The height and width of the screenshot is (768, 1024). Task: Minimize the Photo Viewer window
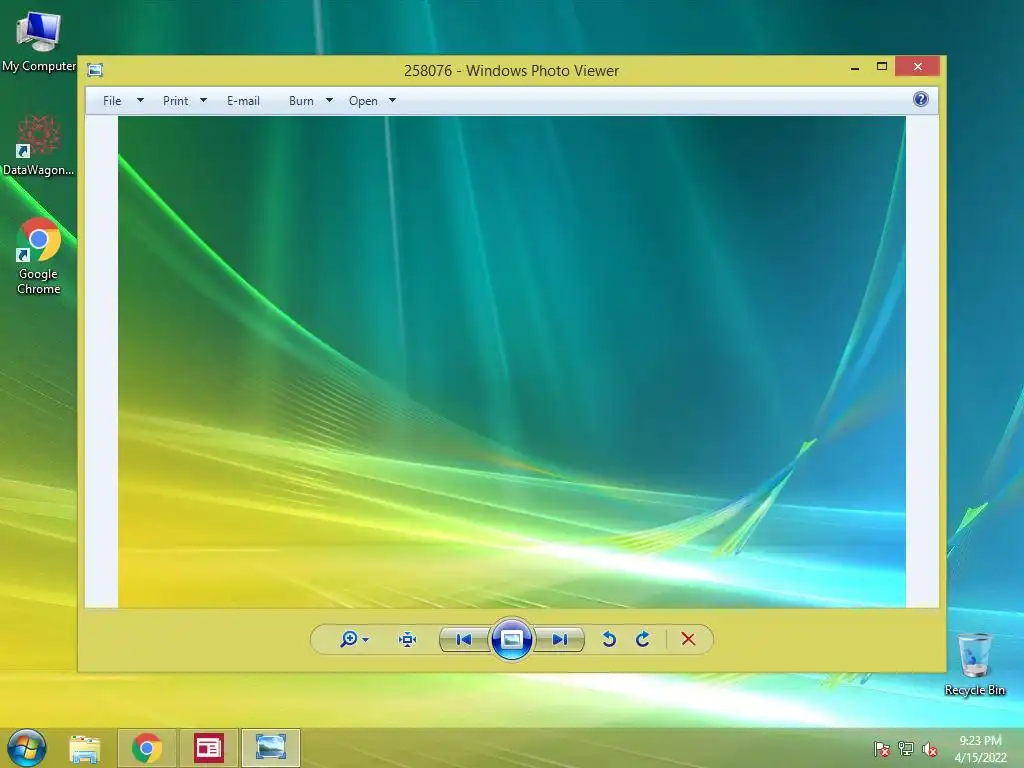click(855, 67)
